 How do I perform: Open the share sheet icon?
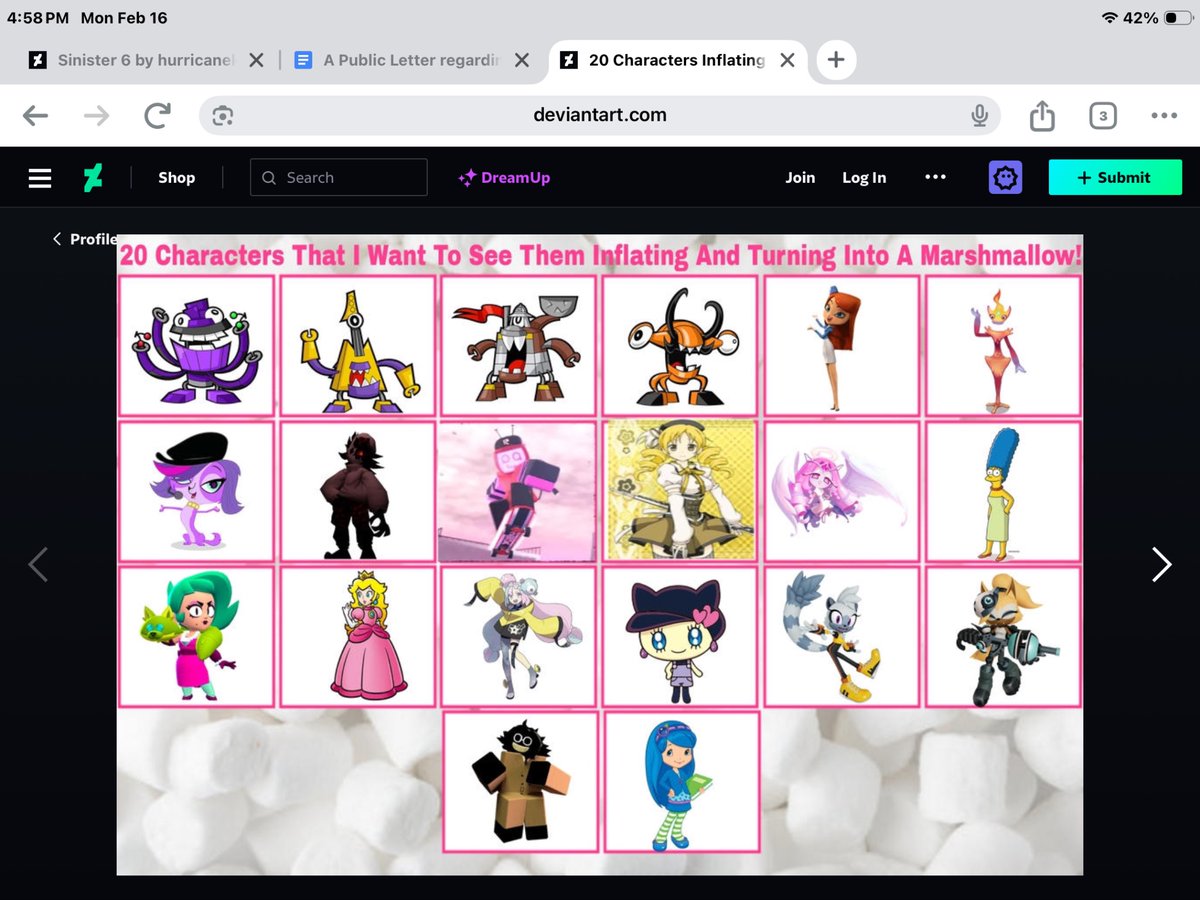[1042, 115]
